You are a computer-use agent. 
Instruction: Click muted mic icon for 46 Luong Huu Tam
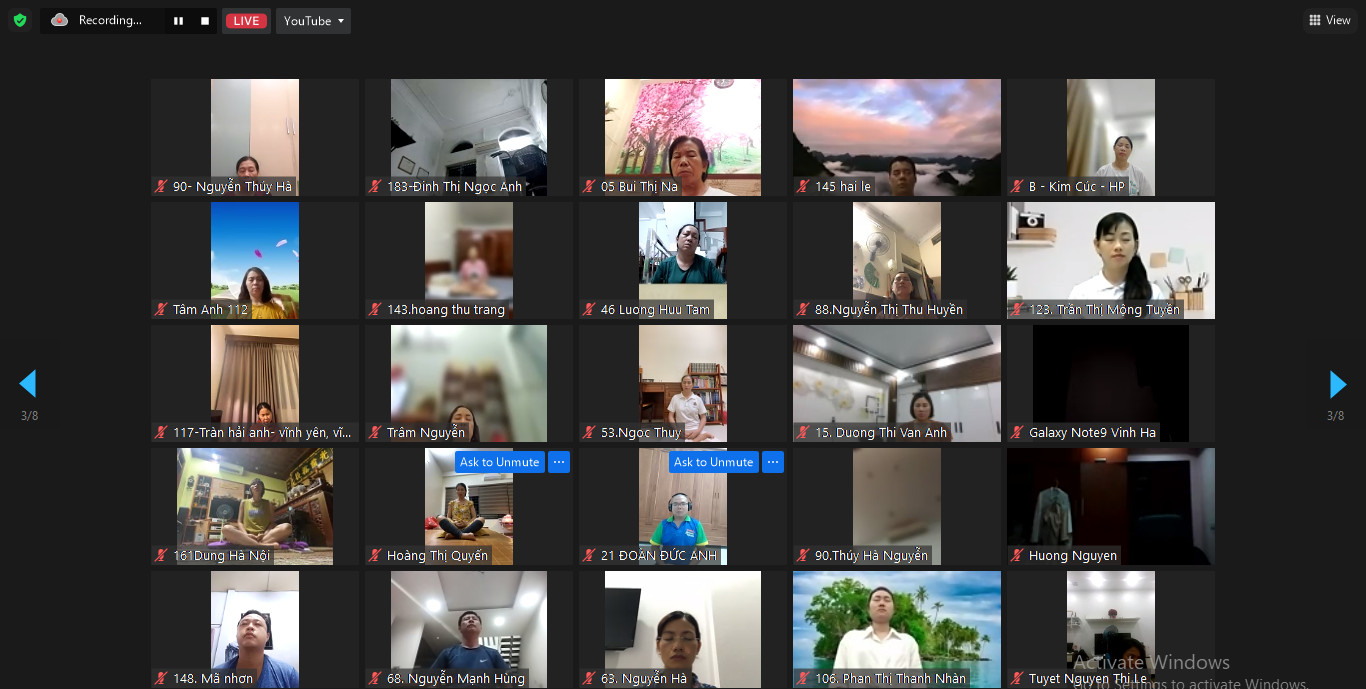coord(589,310)
